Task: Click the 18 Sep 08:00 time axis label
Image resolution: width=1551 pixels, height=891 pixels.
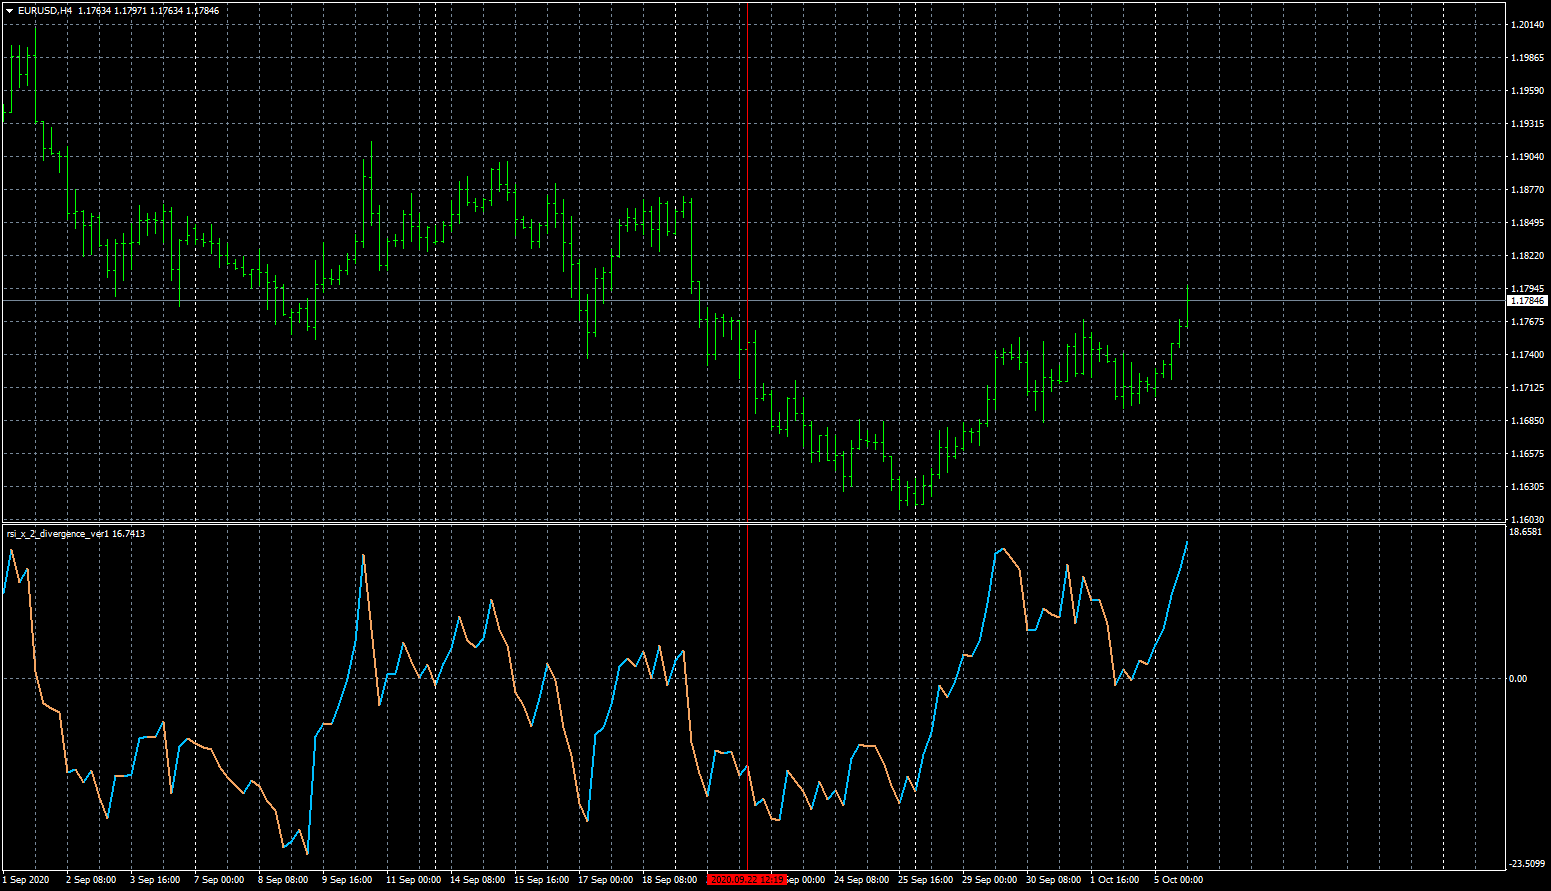Action: (669, 880)
